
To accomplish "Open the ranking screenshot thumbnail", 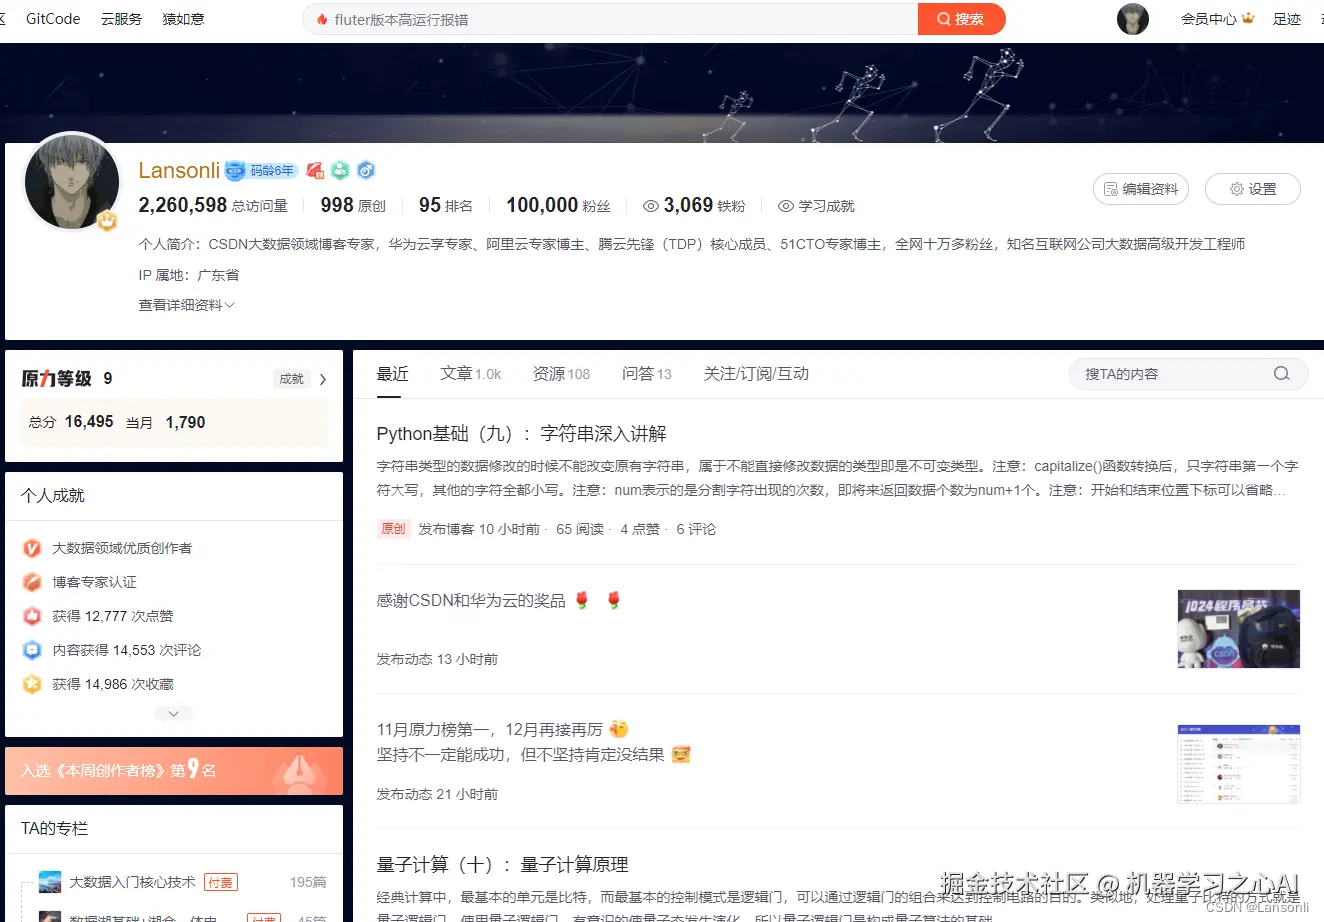I will tap(1238, 764).
